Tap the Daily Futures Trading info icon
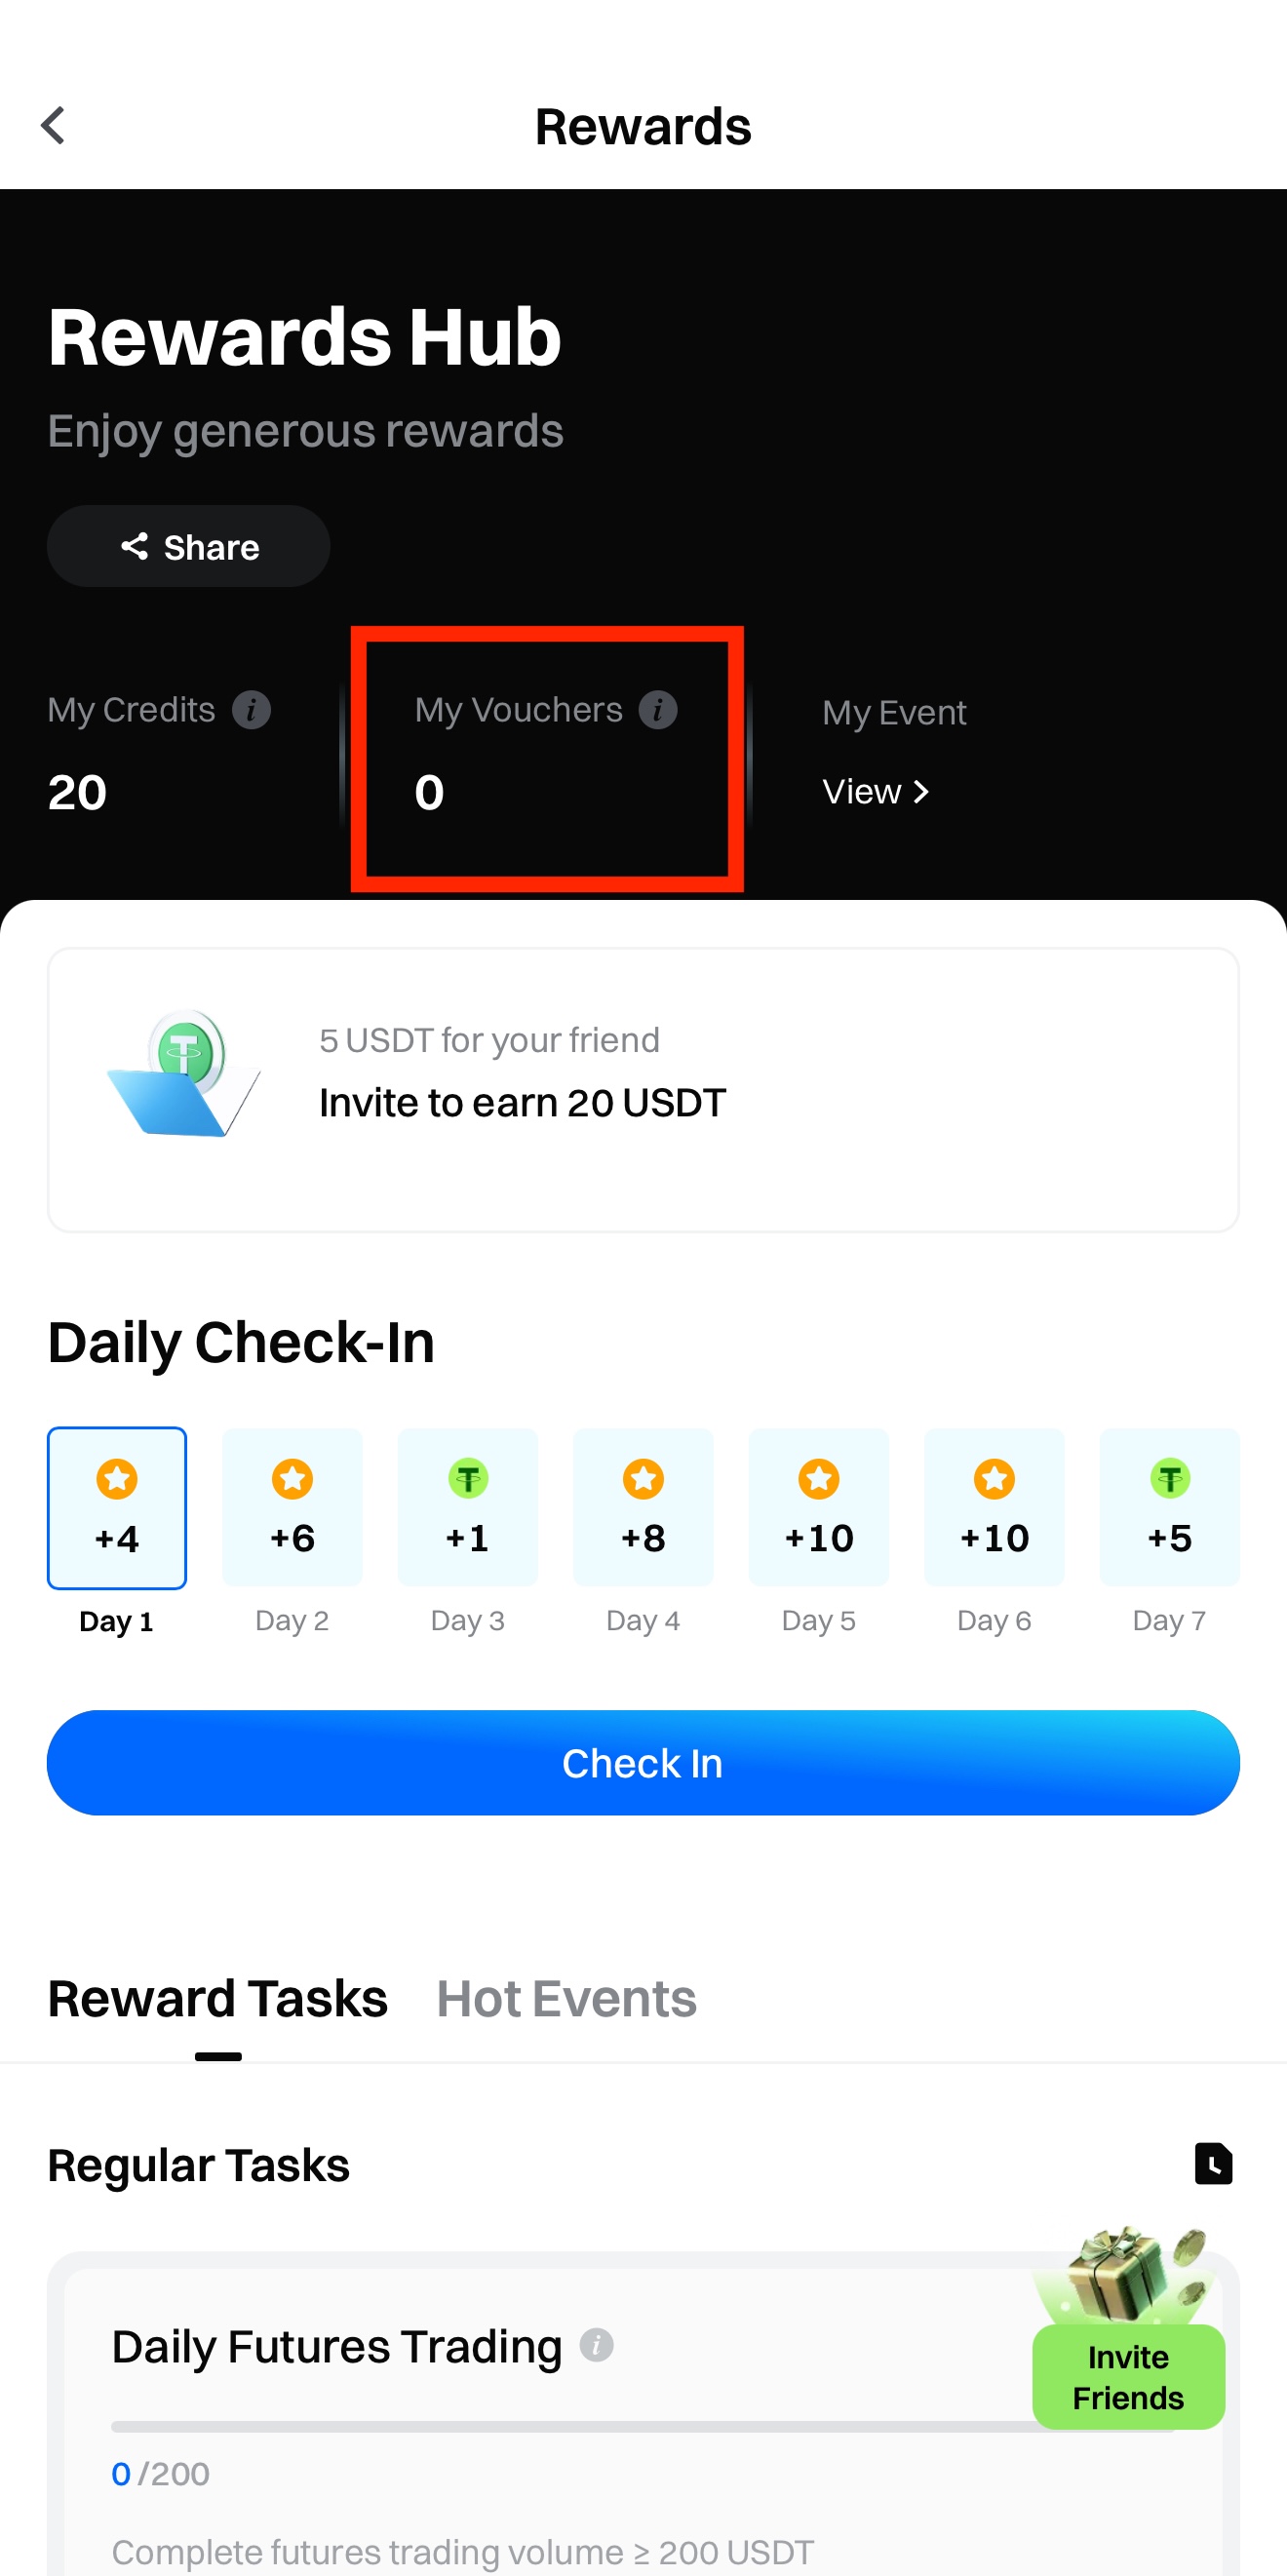This screenshot has height=2576, width=1287. (x=596, y=2345)
